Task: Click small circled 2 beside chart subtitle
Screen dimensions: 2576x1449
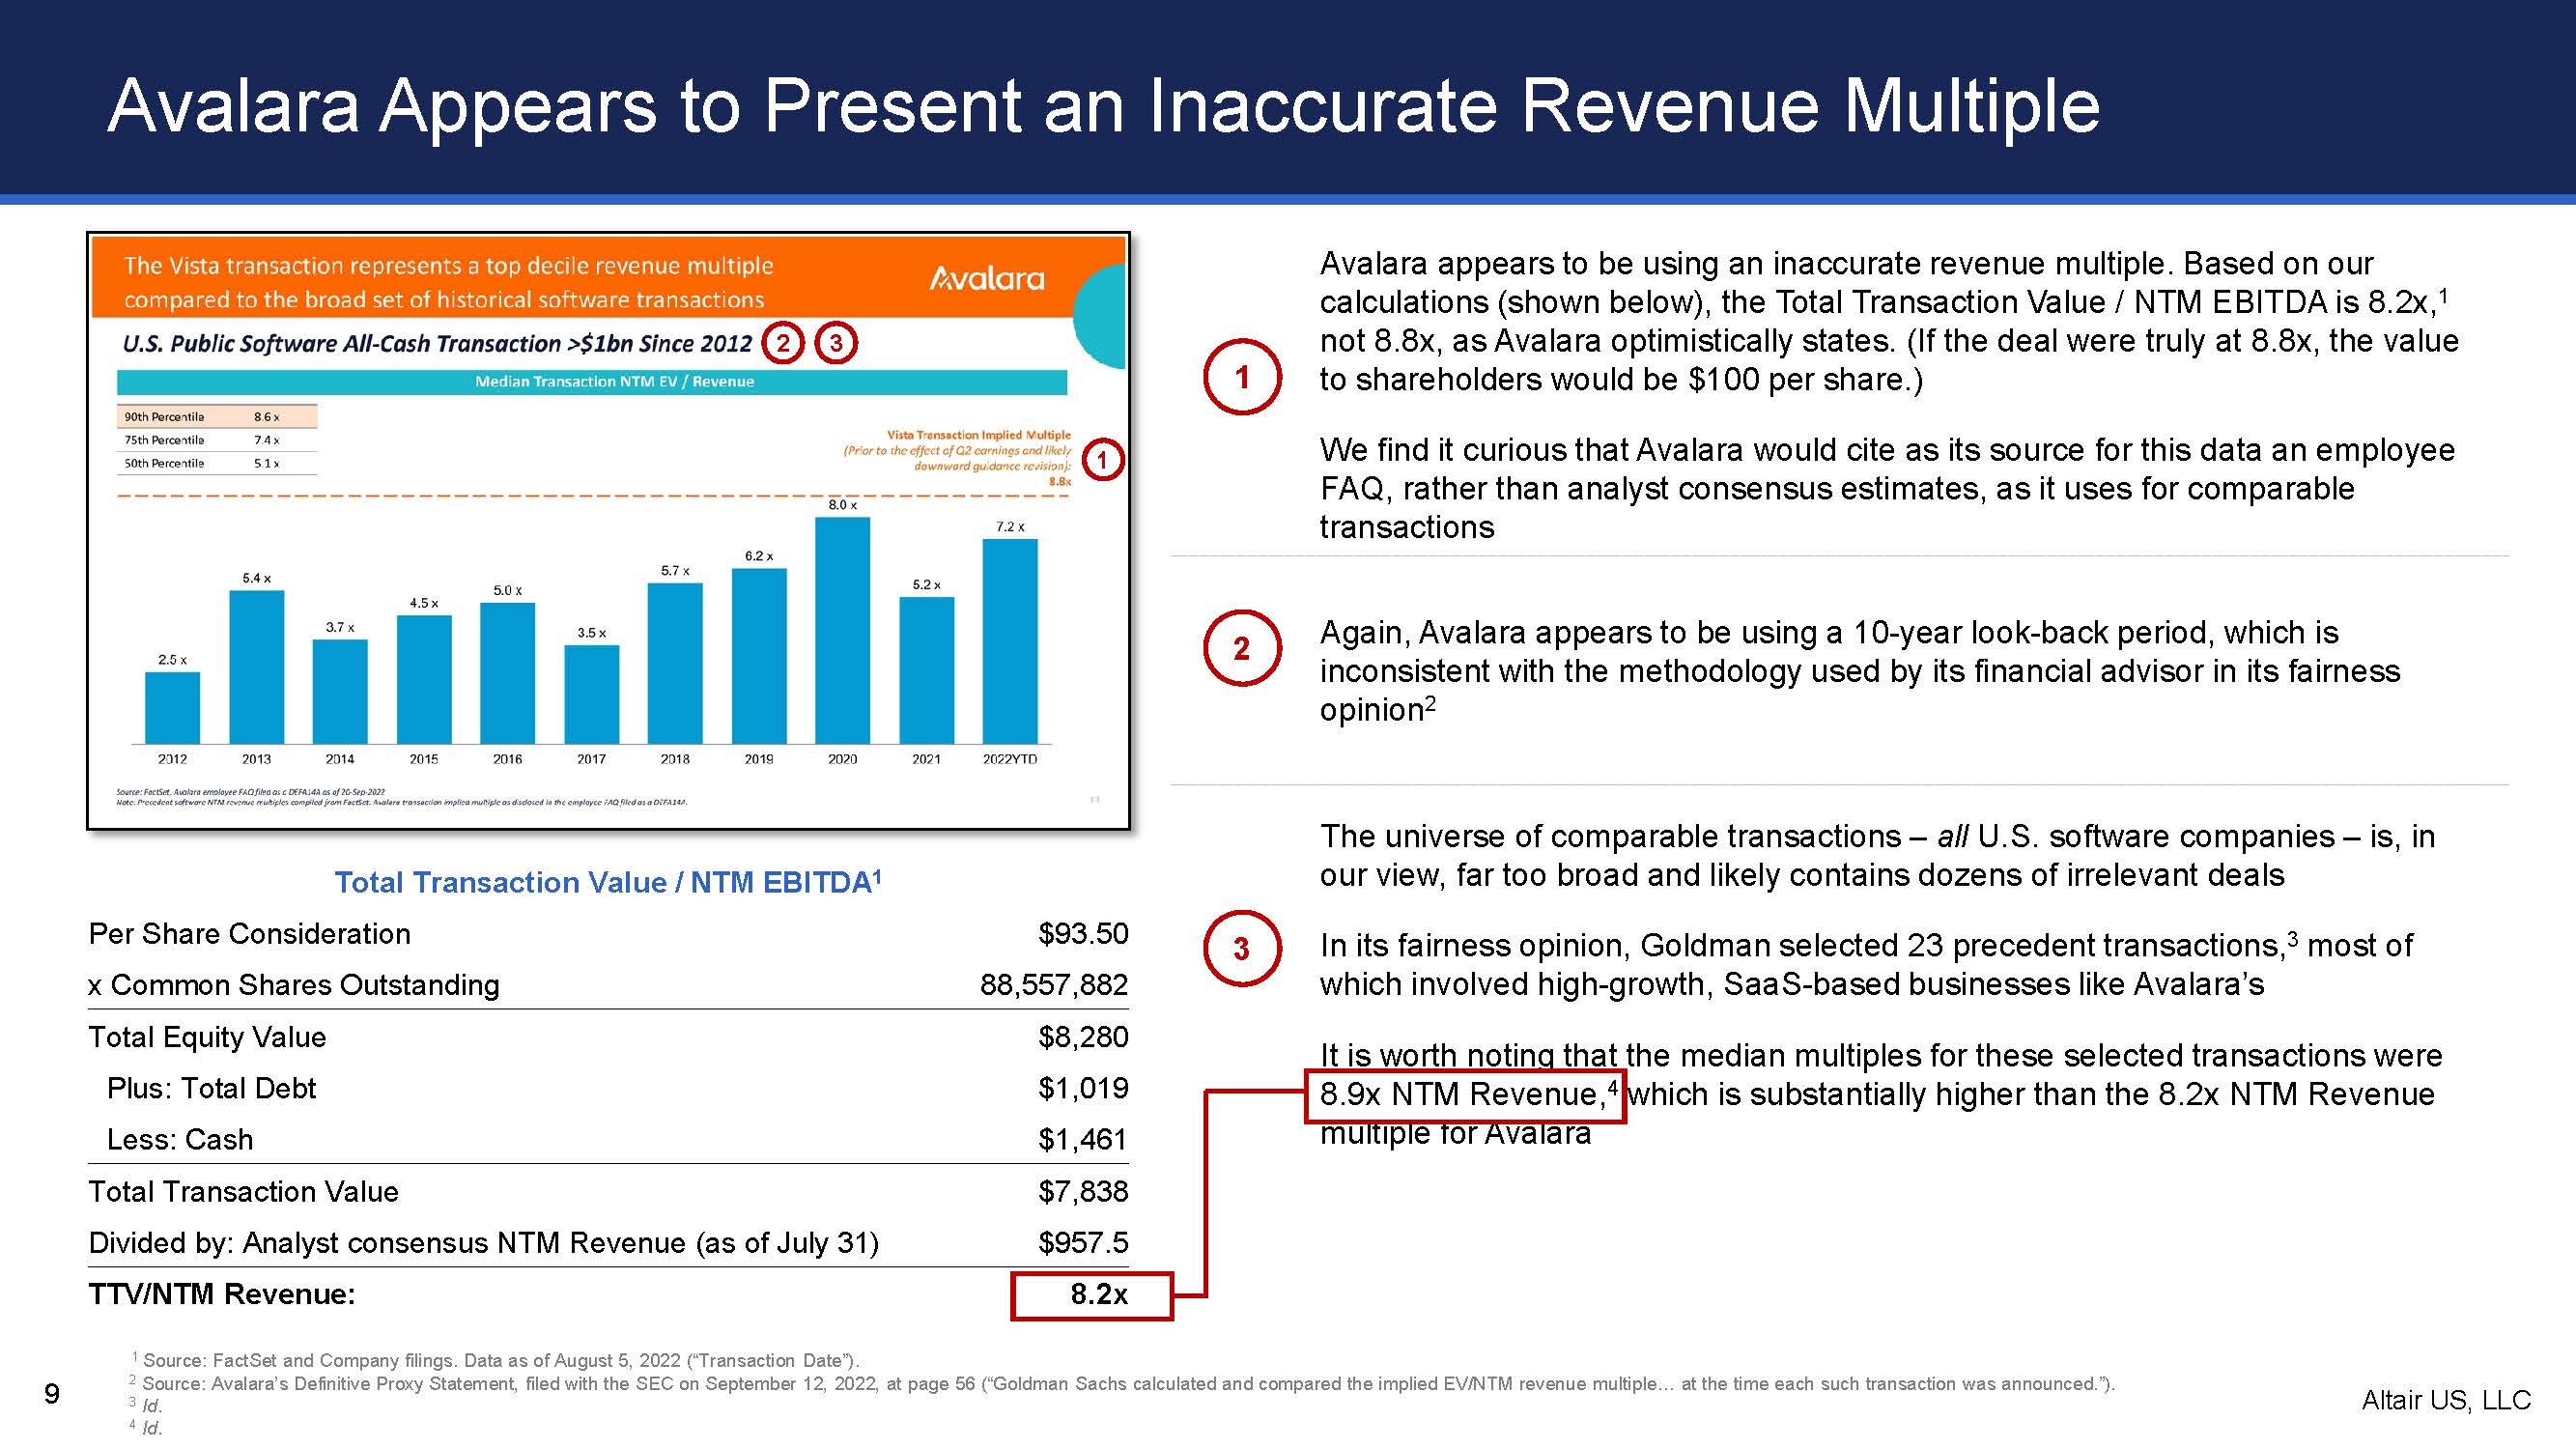Action: coord(783,344)
